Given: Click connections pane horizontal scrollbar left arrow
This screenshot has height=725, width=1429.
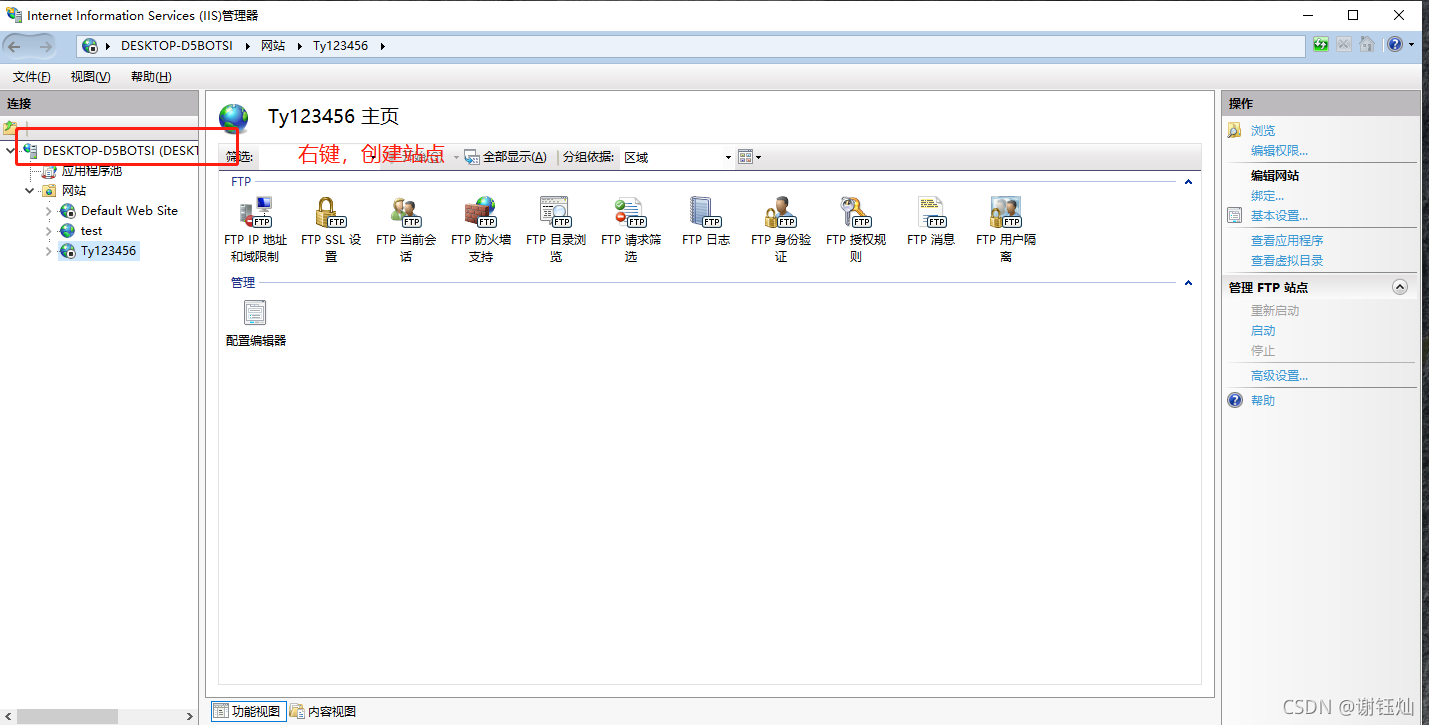Looking at the screenshot, I should pos(8,716).
